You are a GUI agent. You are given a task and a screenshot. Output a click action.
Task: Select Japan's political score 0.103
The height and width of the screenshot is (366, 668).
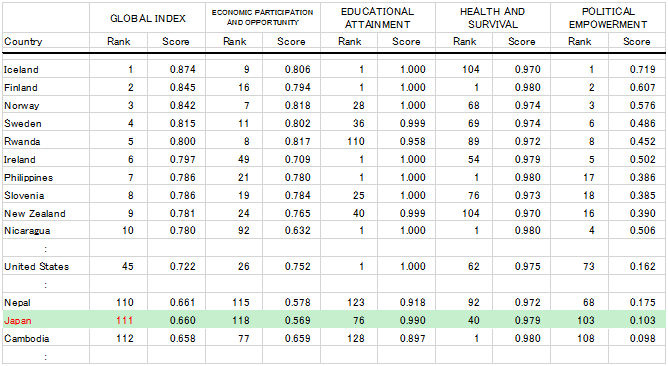coord(642,320)
